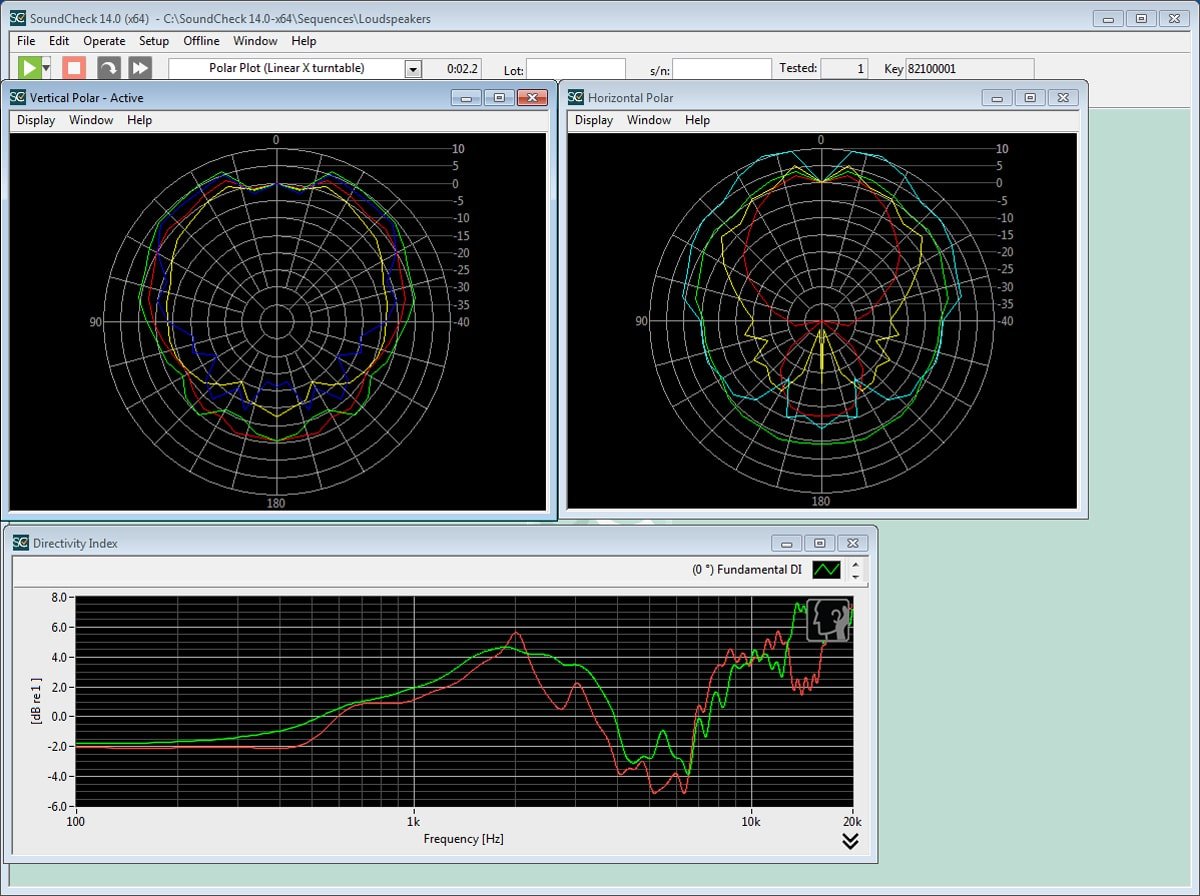1200x896 pixels.
Task: Click the double-arrow fast forward icon
Action: [x=140, y=68]
